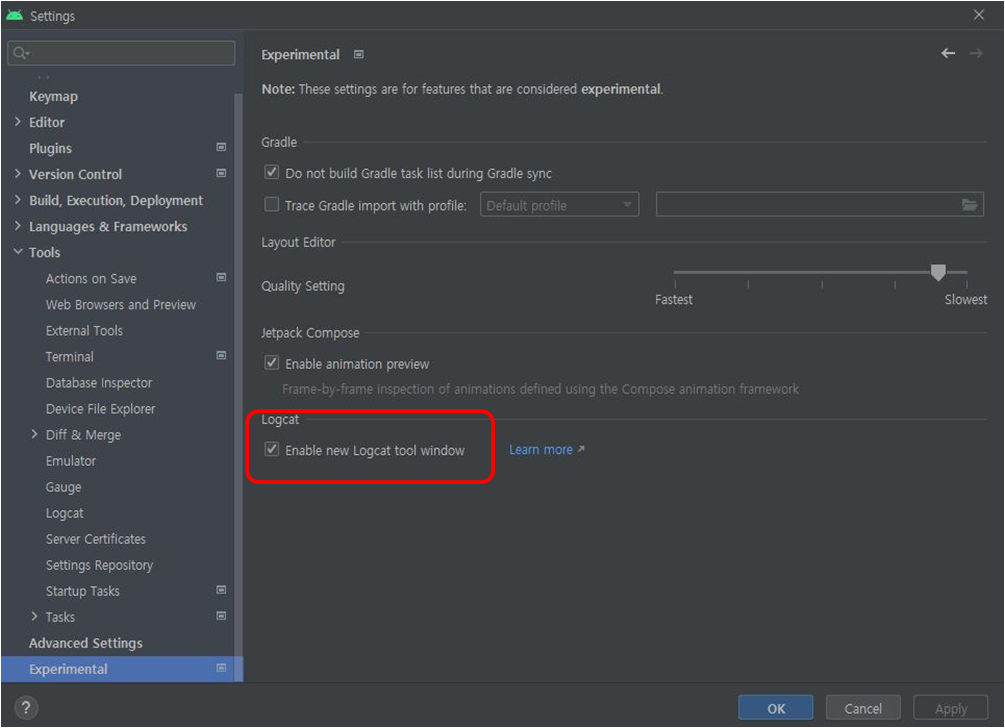Click the modified-settings indicator next to Plugins
This screenshot has height=728, width=1005.
(x=222, y=147)
